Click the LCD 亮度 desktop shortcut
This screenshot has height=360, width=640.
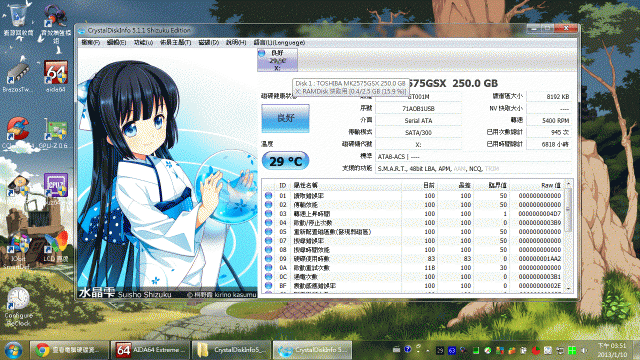pos(56,247)
